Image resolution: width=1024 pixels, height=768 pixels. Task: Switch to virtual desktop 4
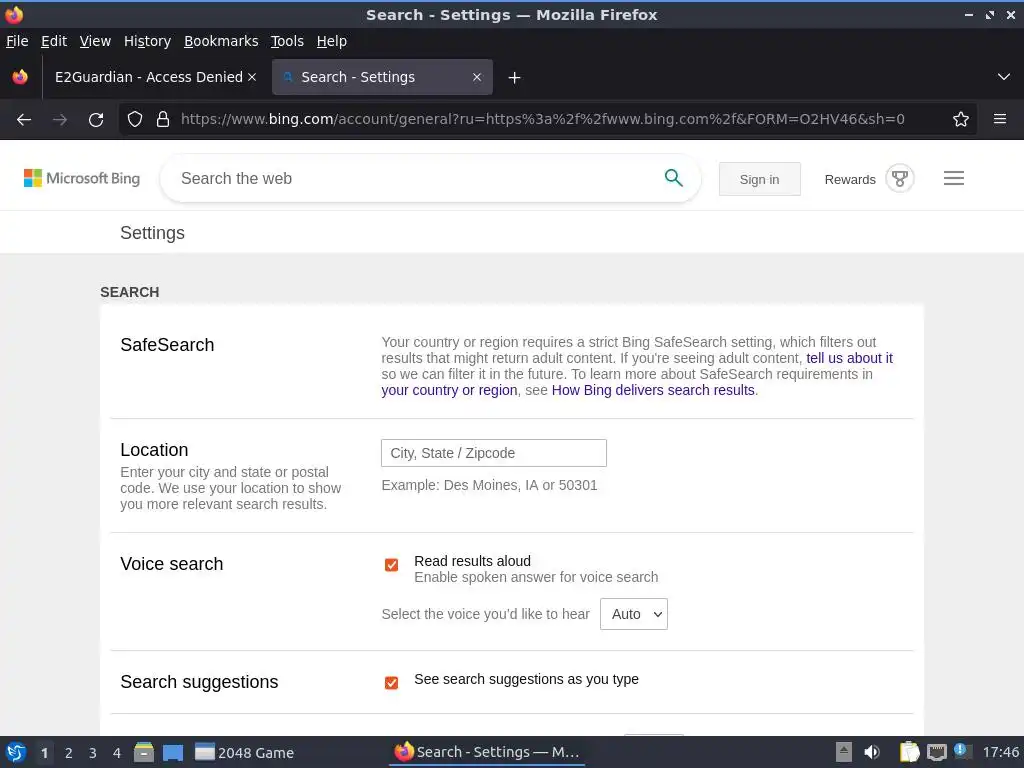coord(117,753)
